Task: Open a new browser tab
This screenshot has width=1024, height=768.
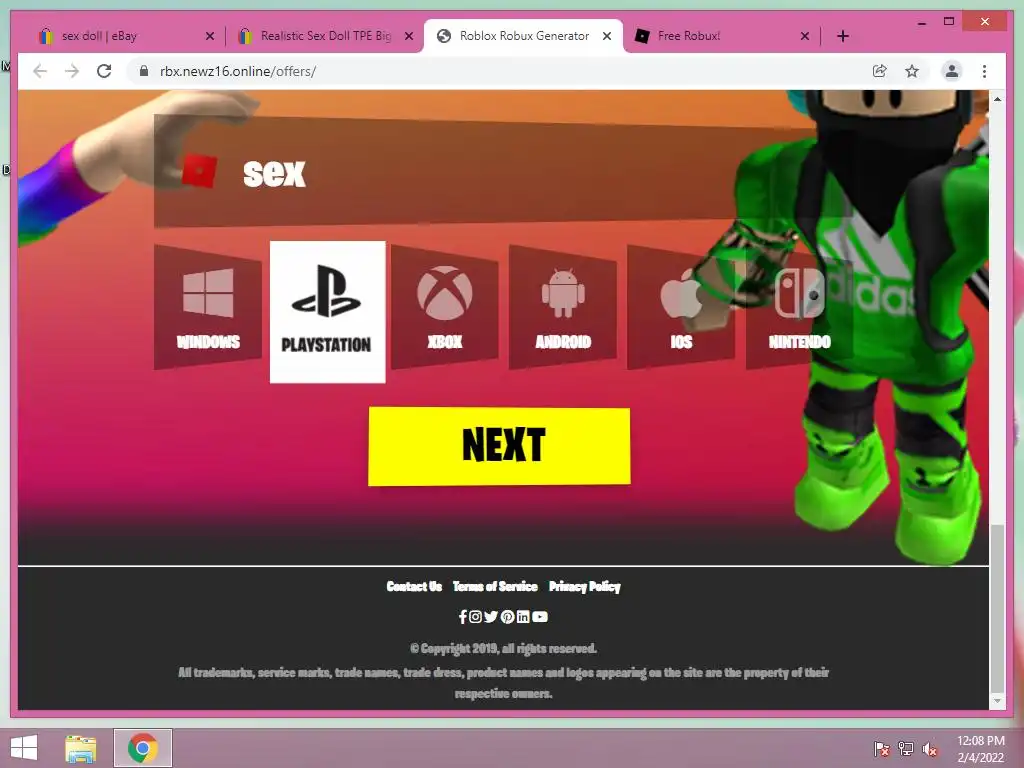Action: tap(843, 36)
